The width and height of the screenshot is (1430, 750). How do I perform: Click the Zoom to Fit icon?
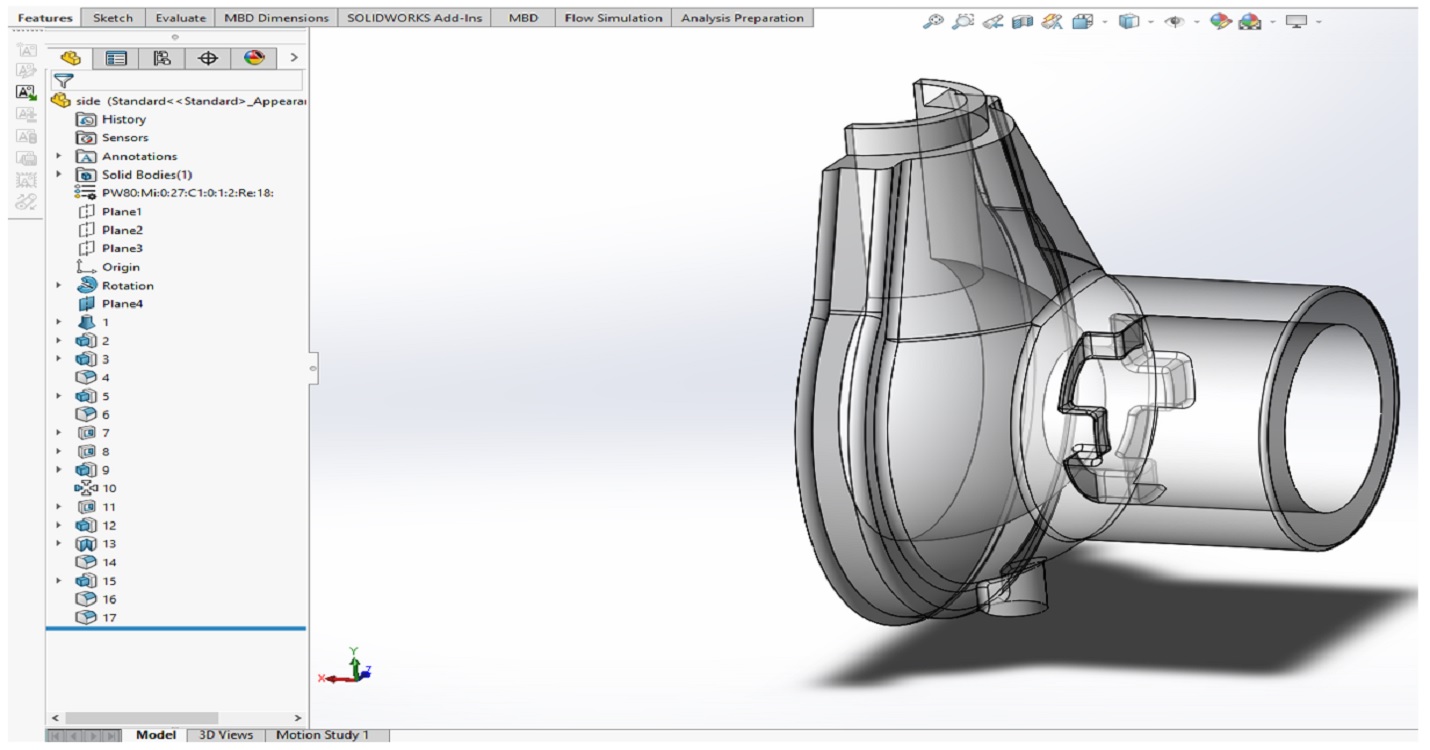click(933, 21)
